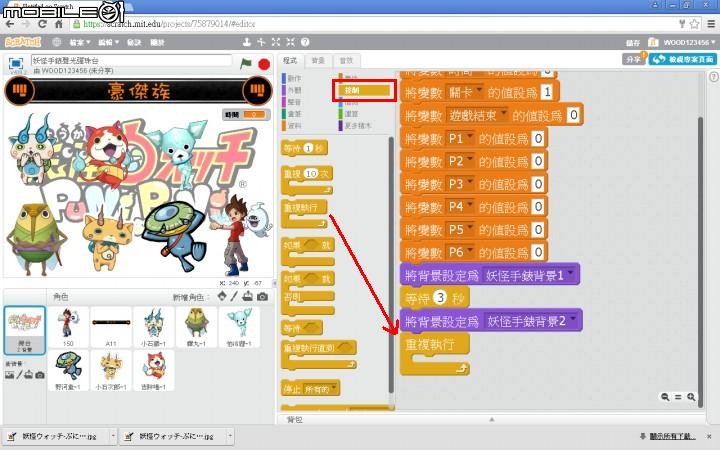Take new backdrop photo with camera icon
Viewport: 720px width, 450px height.
(40, 375)
